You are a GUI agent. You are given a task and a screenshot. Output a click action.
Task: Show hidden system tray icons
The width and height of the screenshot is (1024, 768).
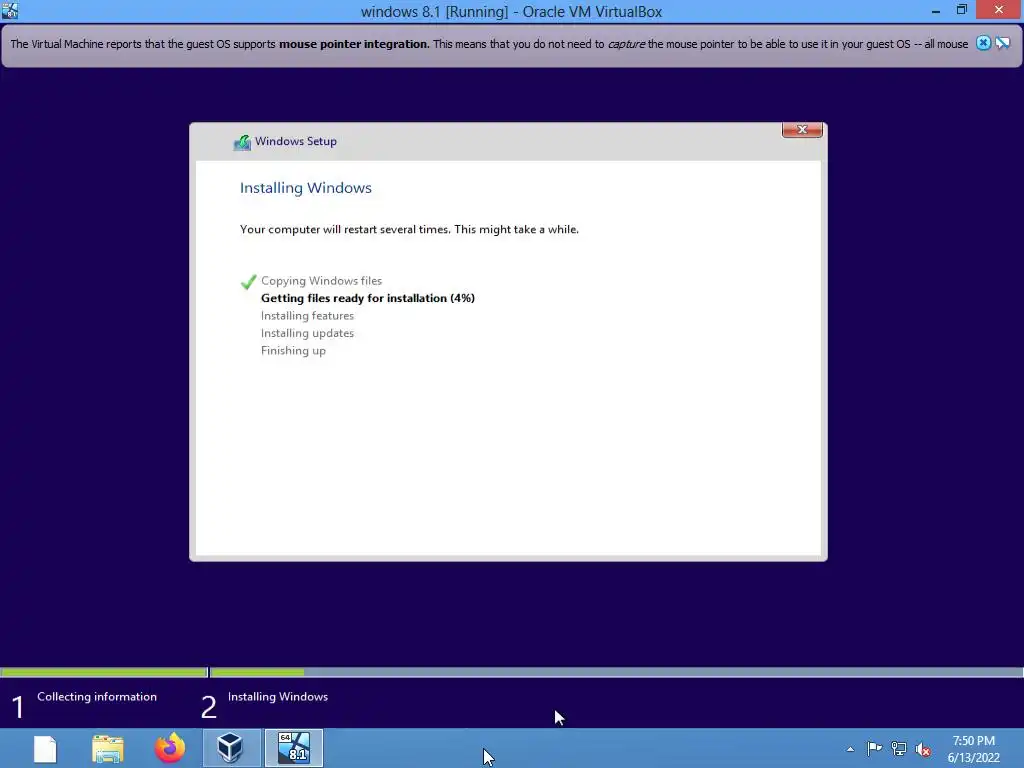tap(850, 750)
